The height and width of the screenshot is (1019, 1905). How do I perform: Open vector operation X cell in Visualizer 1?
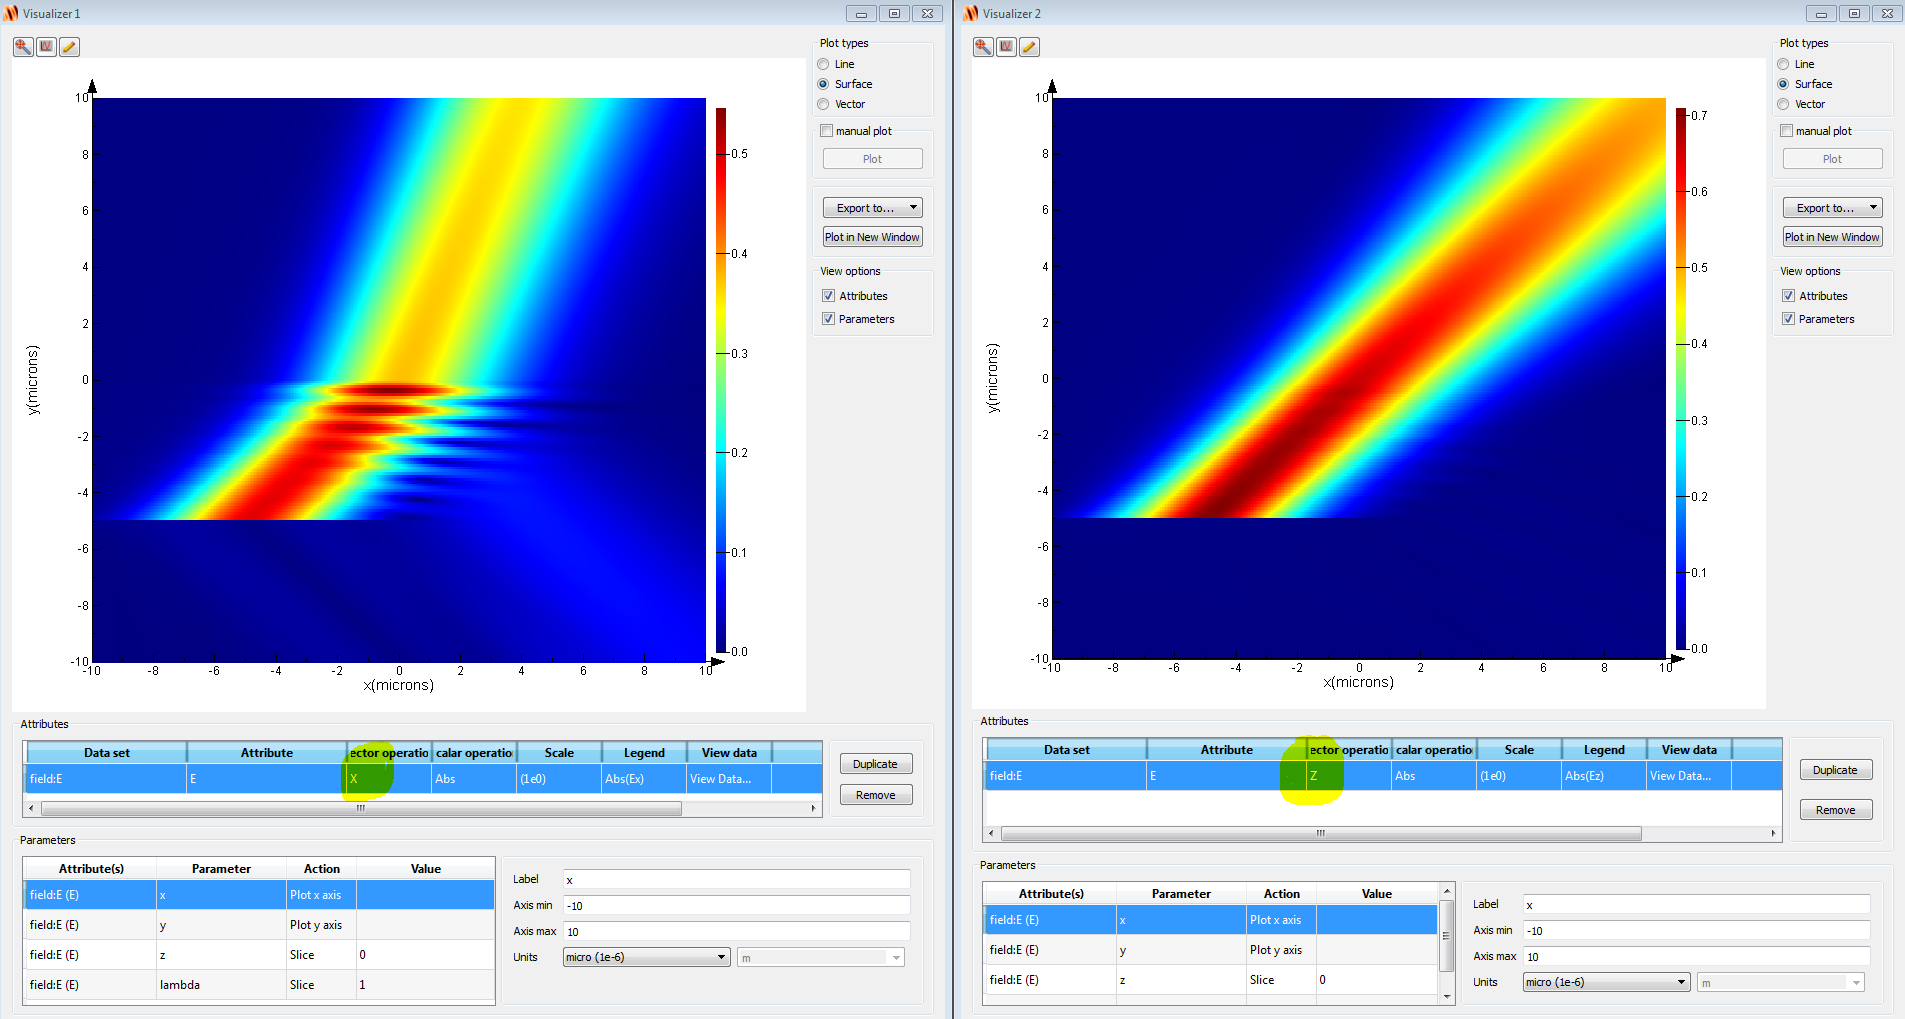[x=388, y=779]
